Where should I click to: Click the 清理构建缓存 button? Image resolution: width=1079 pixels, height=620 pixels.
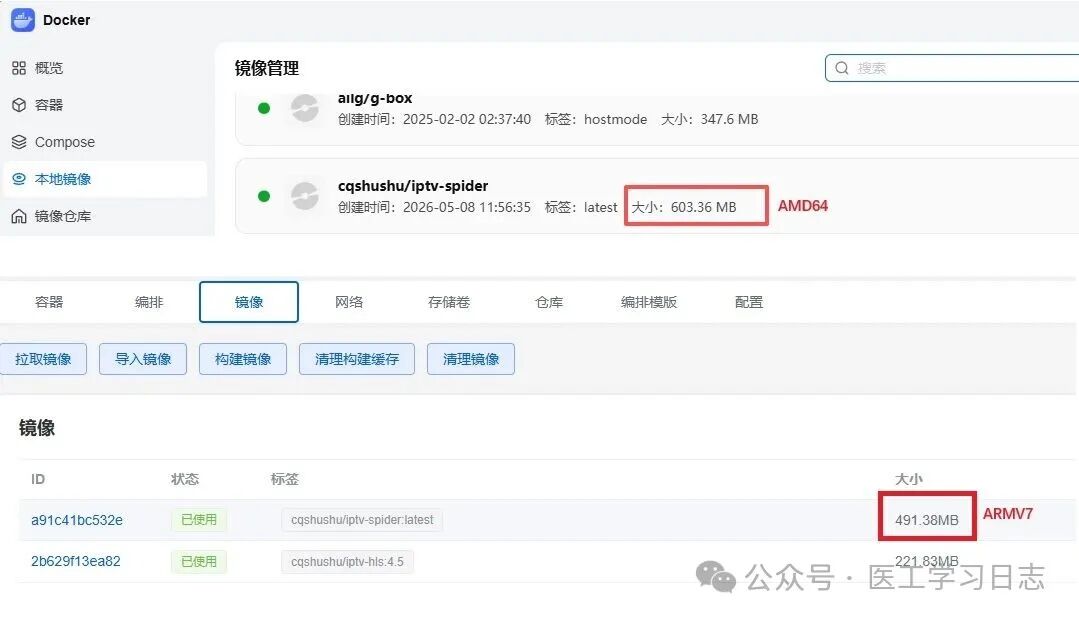(x=356, y=359)
